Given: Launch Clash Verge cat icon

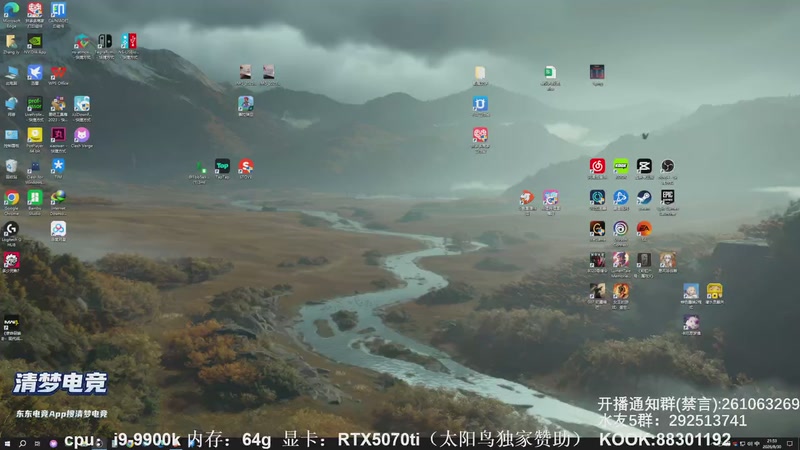Looking at the screenshot, I should (82, 135).
